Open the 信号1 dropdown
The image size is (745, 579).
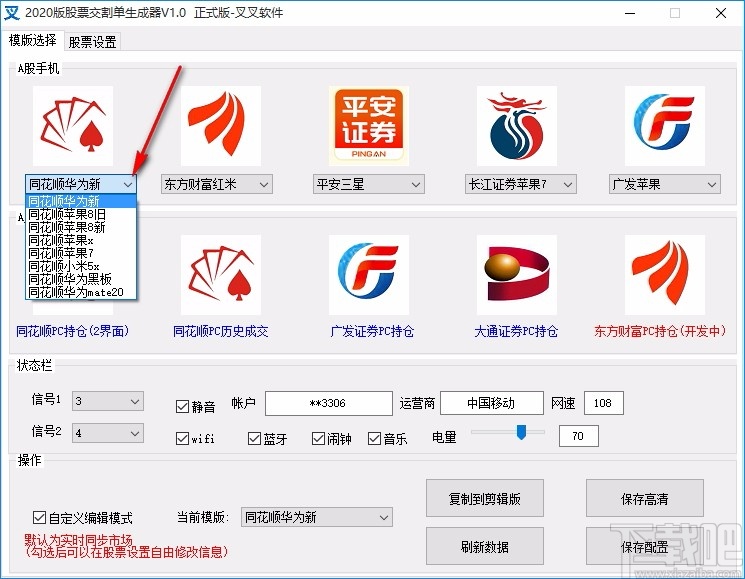tap(108, 401)
